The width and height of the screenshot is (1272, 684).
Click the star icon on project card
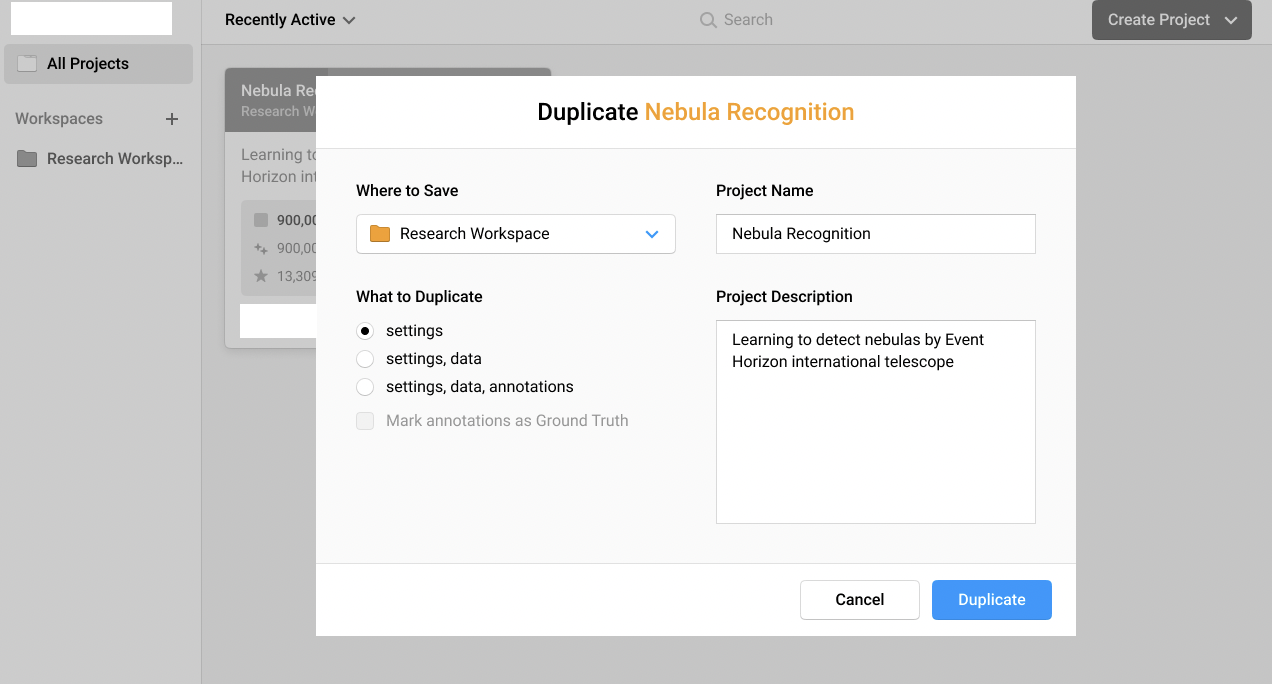[261, 276]
